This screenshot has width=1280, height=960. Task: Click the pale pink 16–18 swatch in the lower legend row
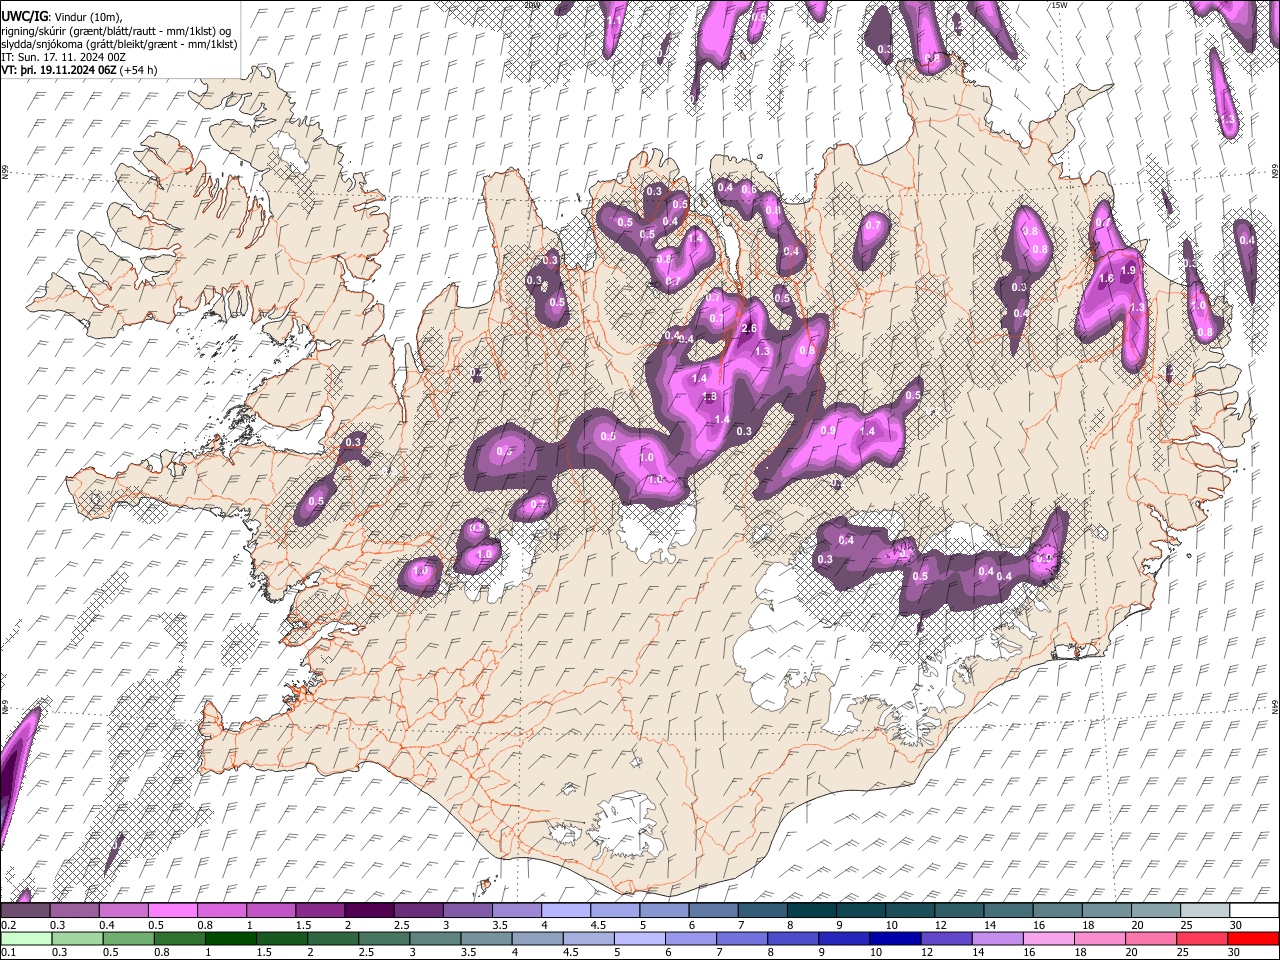(1049, 938)
